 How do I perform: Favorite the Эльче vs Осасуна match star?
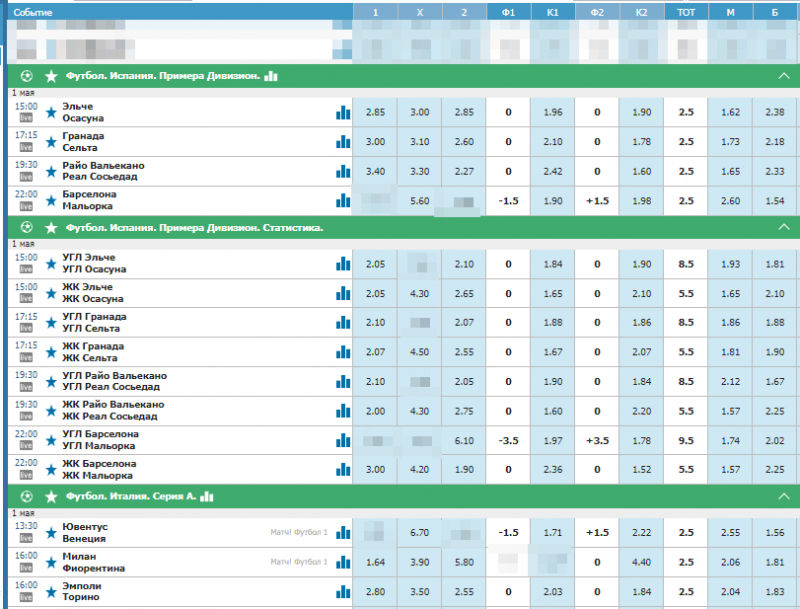click(50, 112)
